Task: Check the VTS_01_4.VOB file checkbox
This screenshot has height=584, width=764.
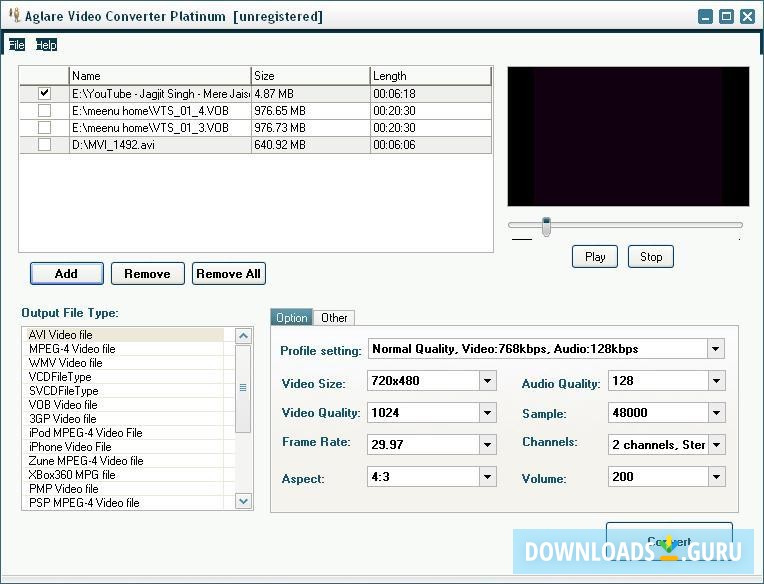Action: (x=44, y=111)
